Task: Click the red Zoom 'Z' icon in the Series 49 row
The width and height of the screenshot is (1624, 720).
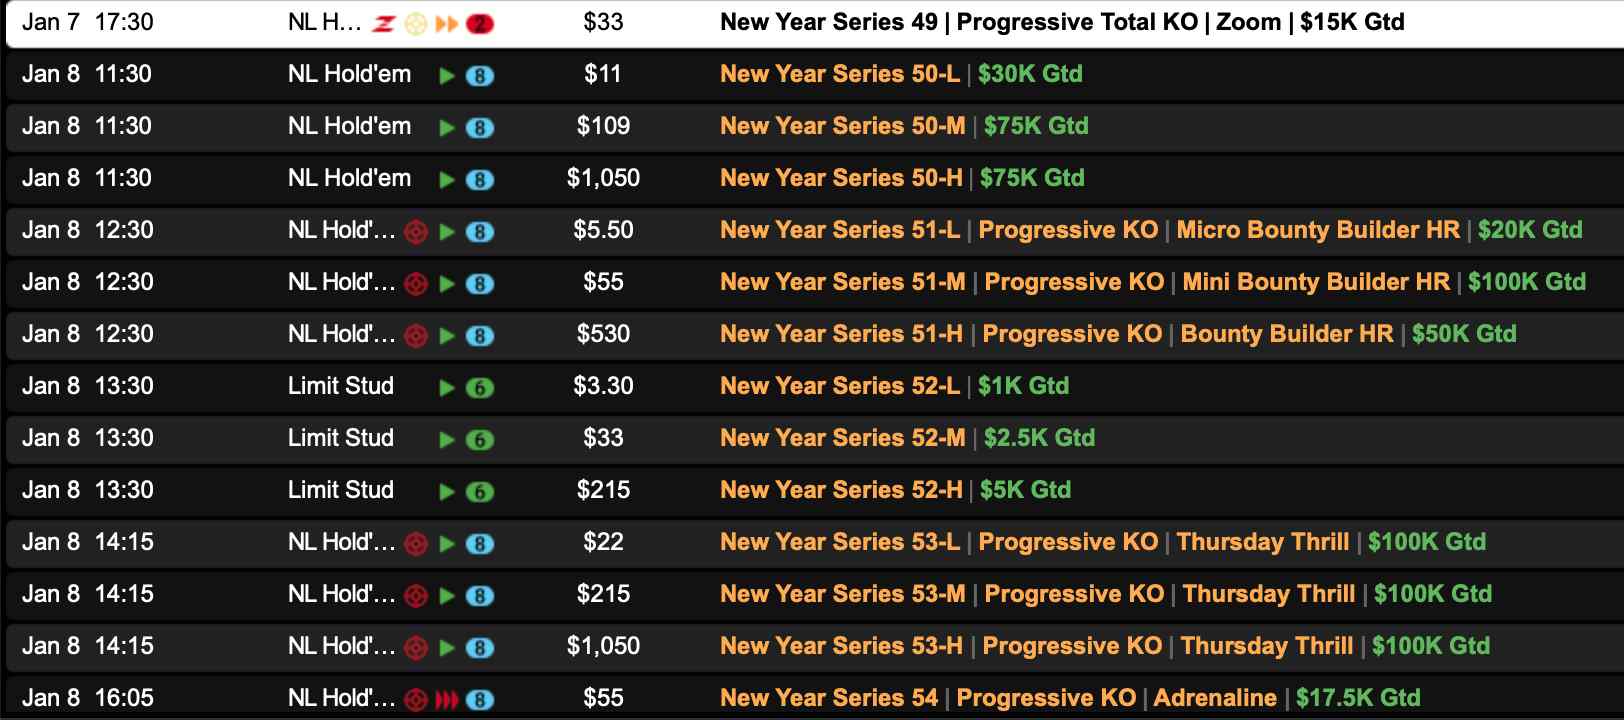Action: (384, 24)
